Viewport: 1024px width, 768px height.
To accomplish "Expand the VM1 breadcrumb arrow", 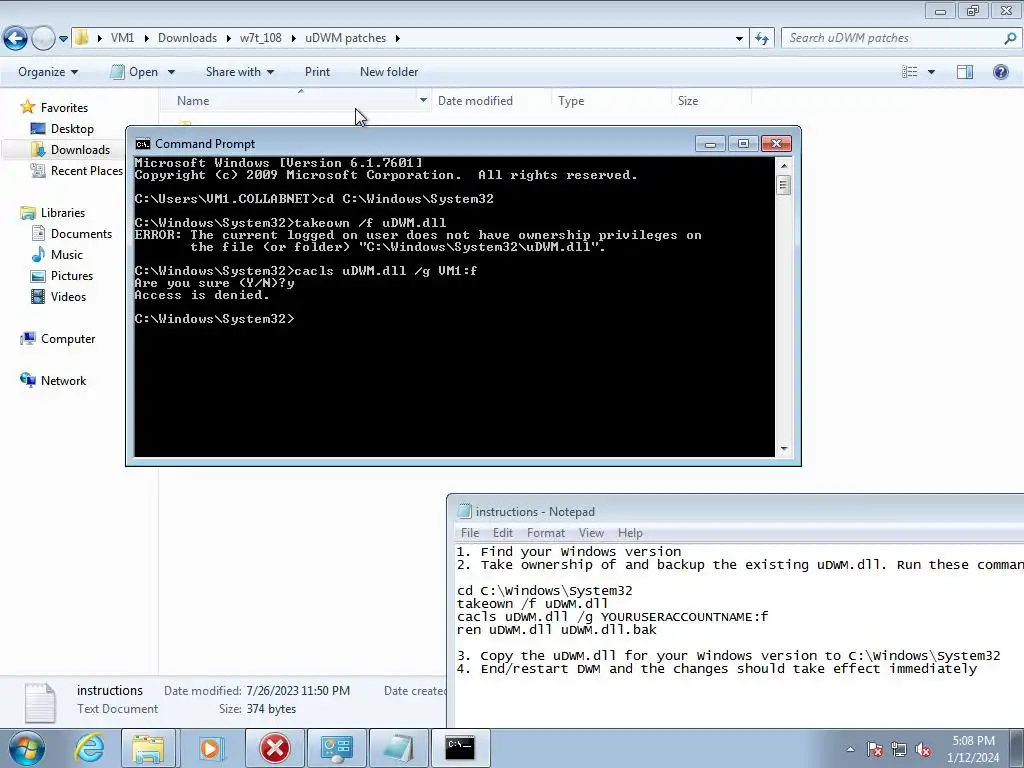I will point(146,39).
